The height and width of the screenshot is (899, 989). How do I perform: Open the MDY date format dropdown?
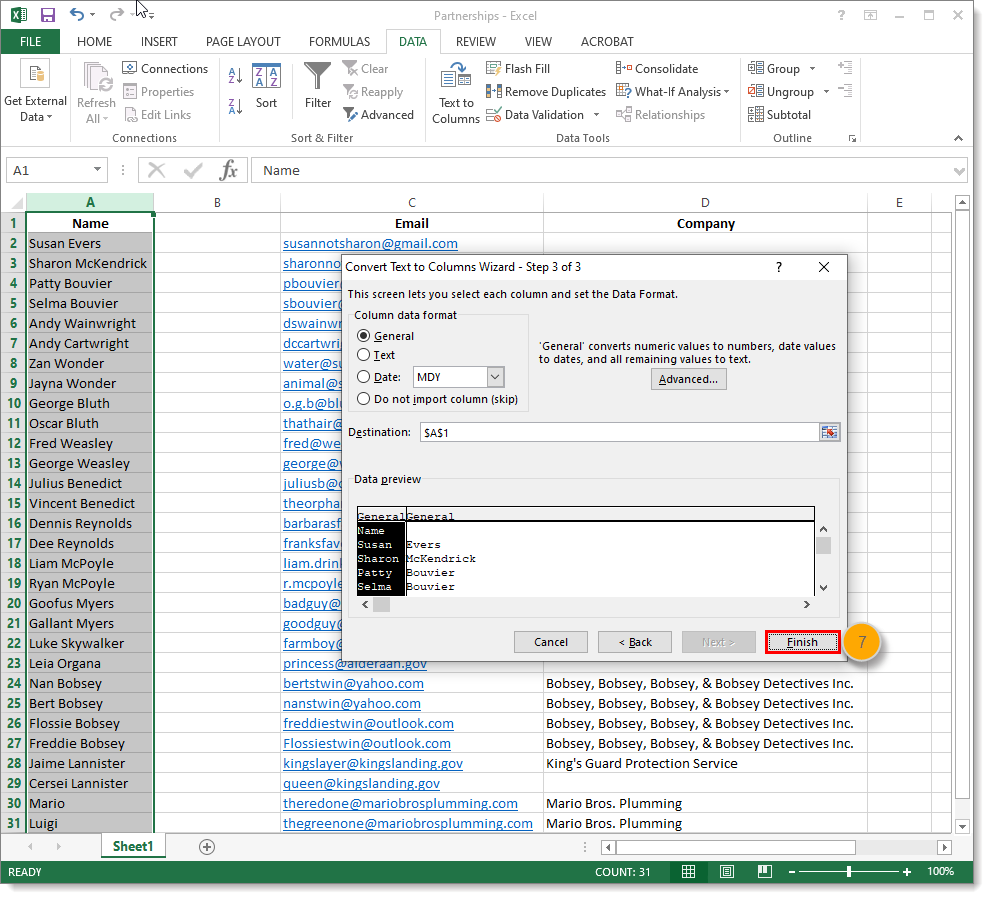pos(495,377)
